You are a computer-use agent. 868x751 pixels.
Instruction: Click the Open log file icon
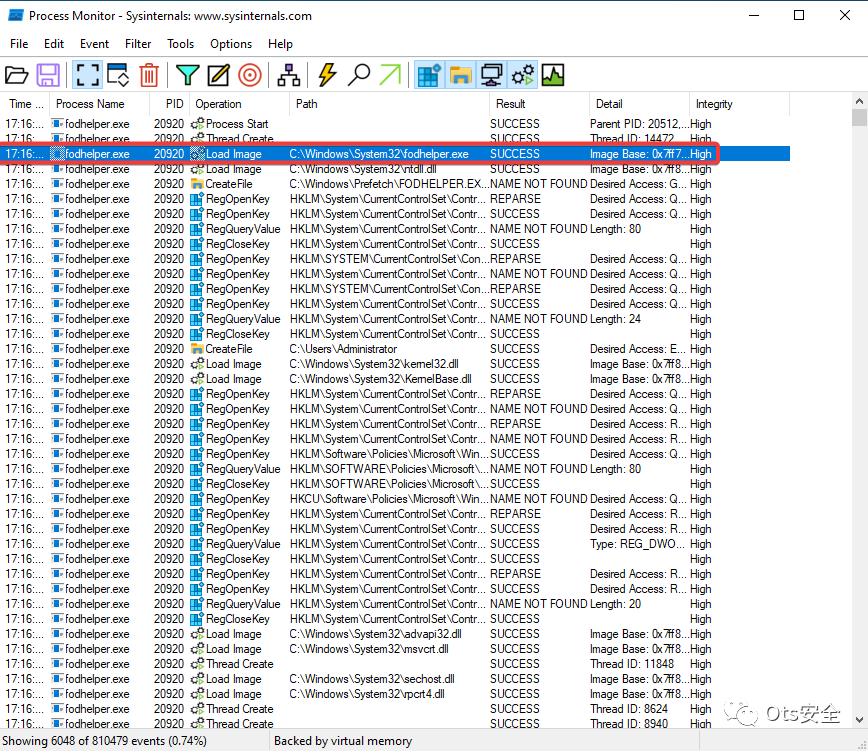click(17, 75)
